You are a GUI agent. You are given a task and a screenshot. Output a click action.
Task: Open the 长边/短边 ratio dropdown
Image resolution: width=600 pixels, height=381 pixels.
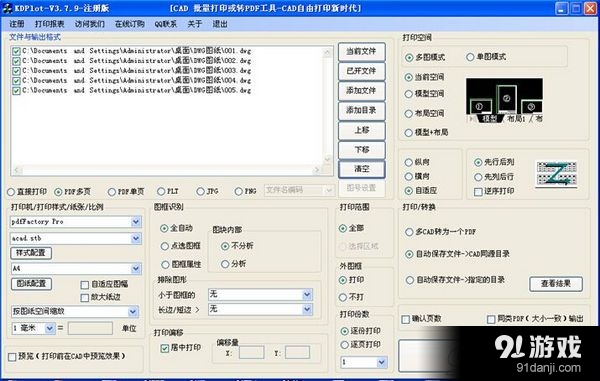307,309
